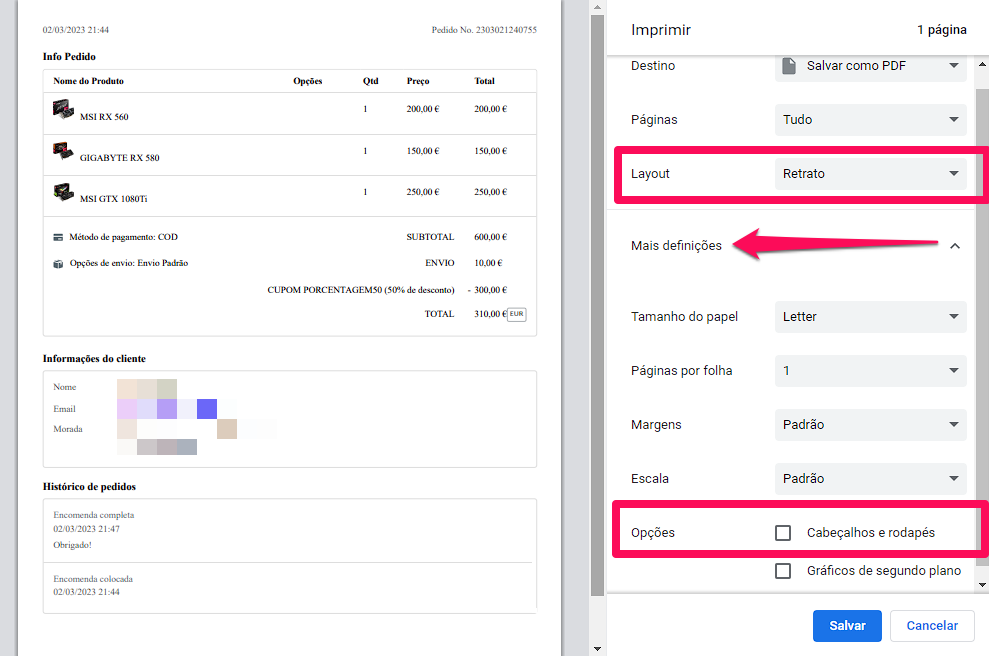Screen dimensions: 989x656
Task: Click the MSI GTX 1080Ti product name
Action: [114, 199]
